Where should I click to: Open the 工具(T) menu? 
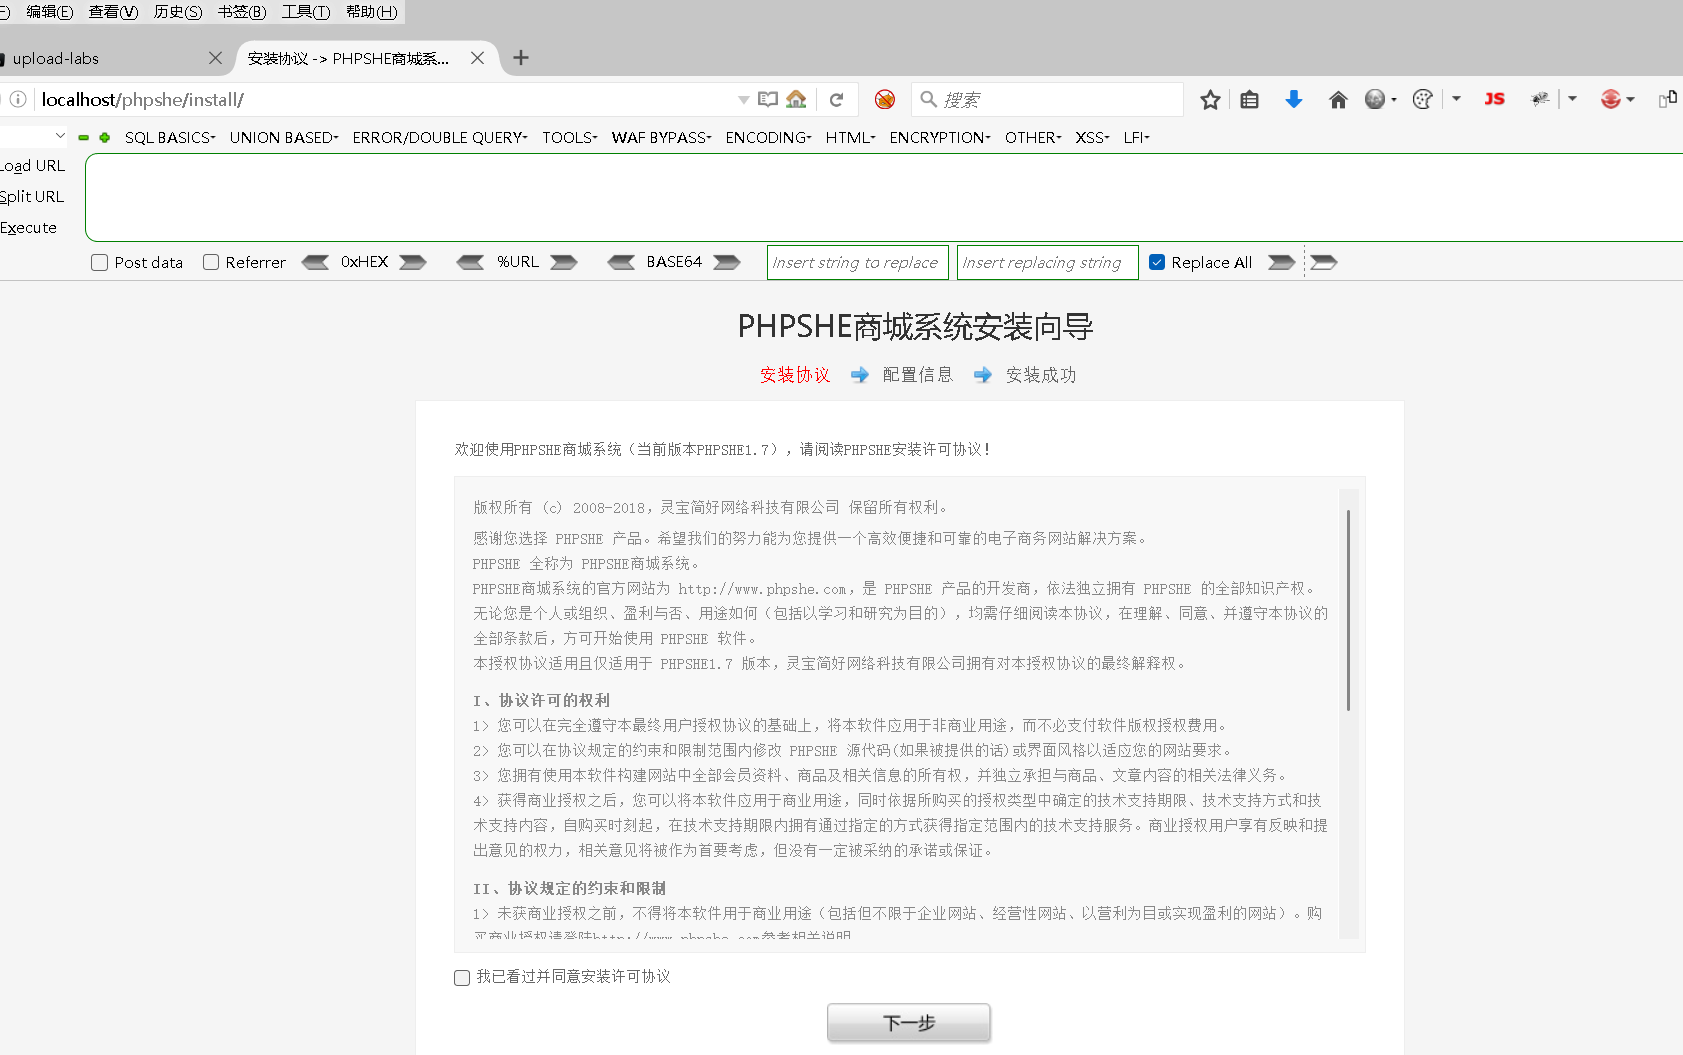[x=306, y=12]
